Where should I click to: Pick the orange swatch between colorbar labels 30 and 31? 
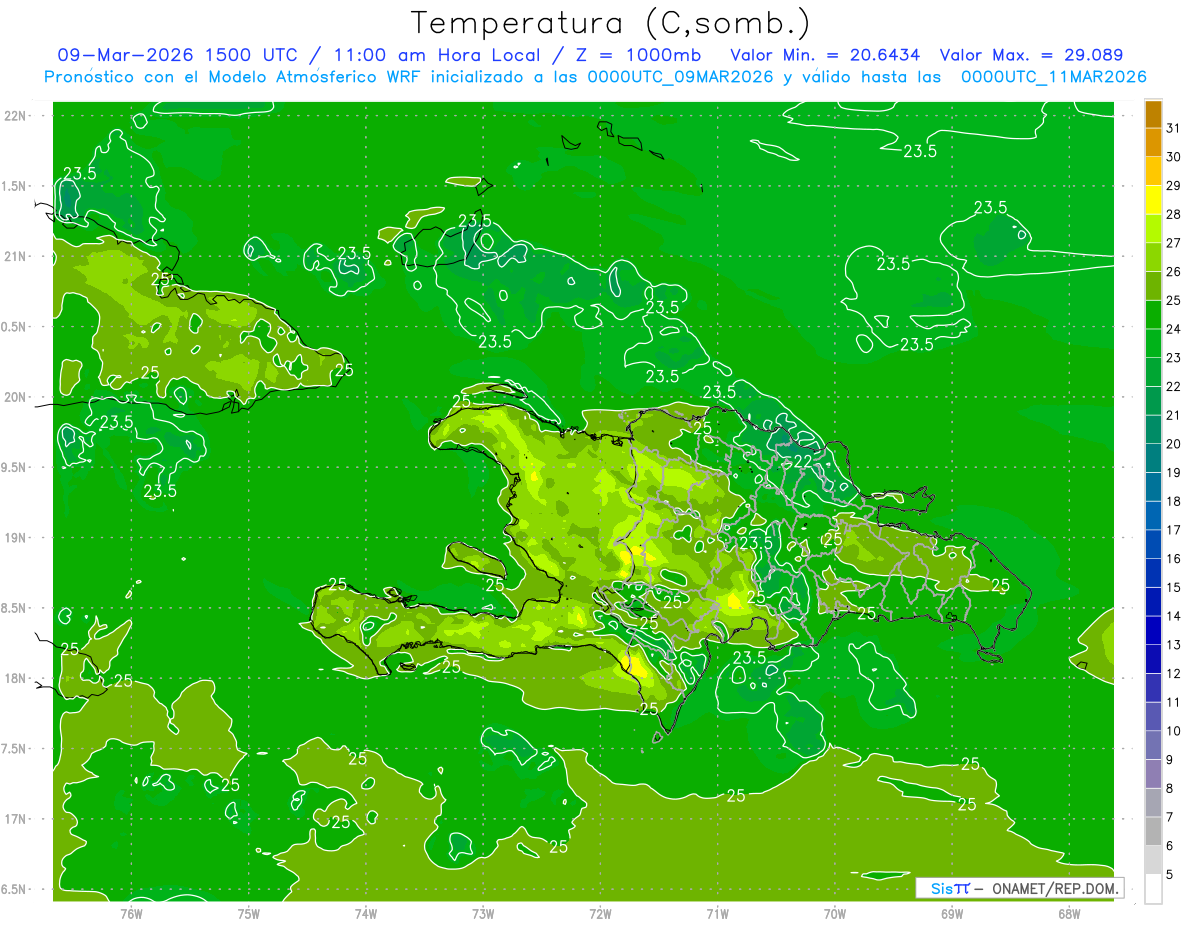(x=1153, y=142)
